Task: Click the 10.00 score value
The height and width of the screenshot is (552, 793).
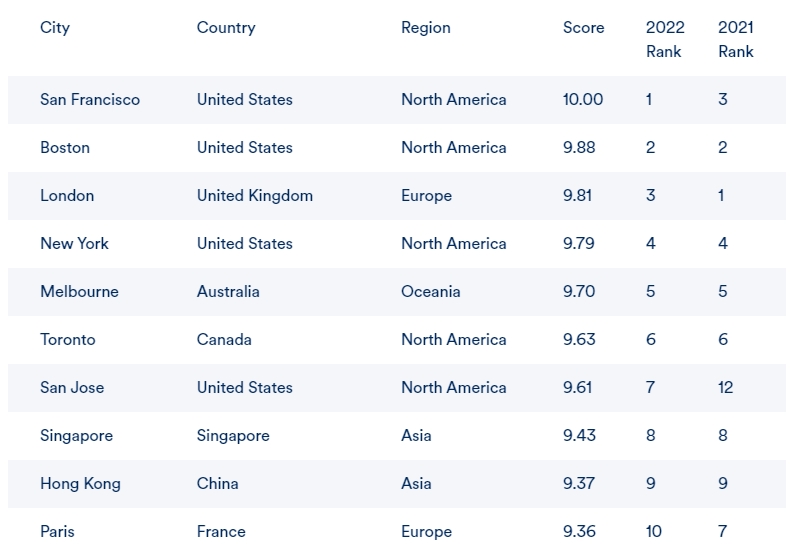Action: (x=583, y=100)
